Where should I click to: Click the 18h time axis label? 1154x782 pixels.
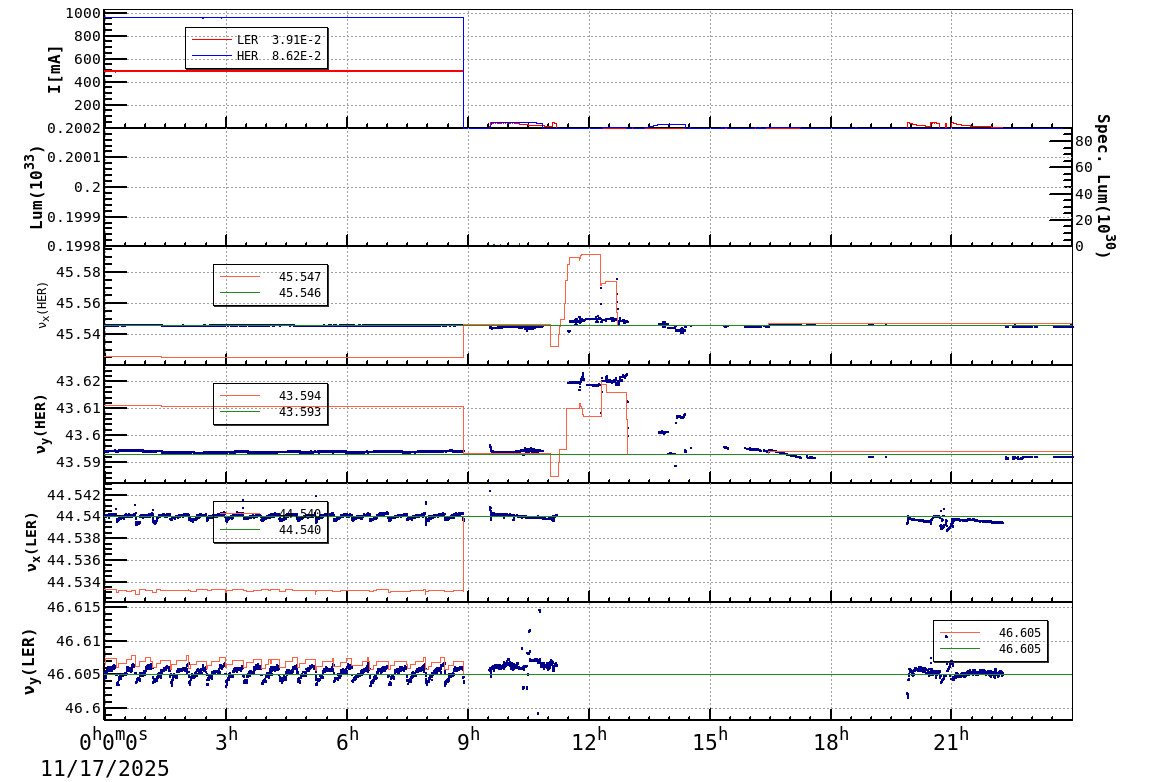click(x=831, y=739)
